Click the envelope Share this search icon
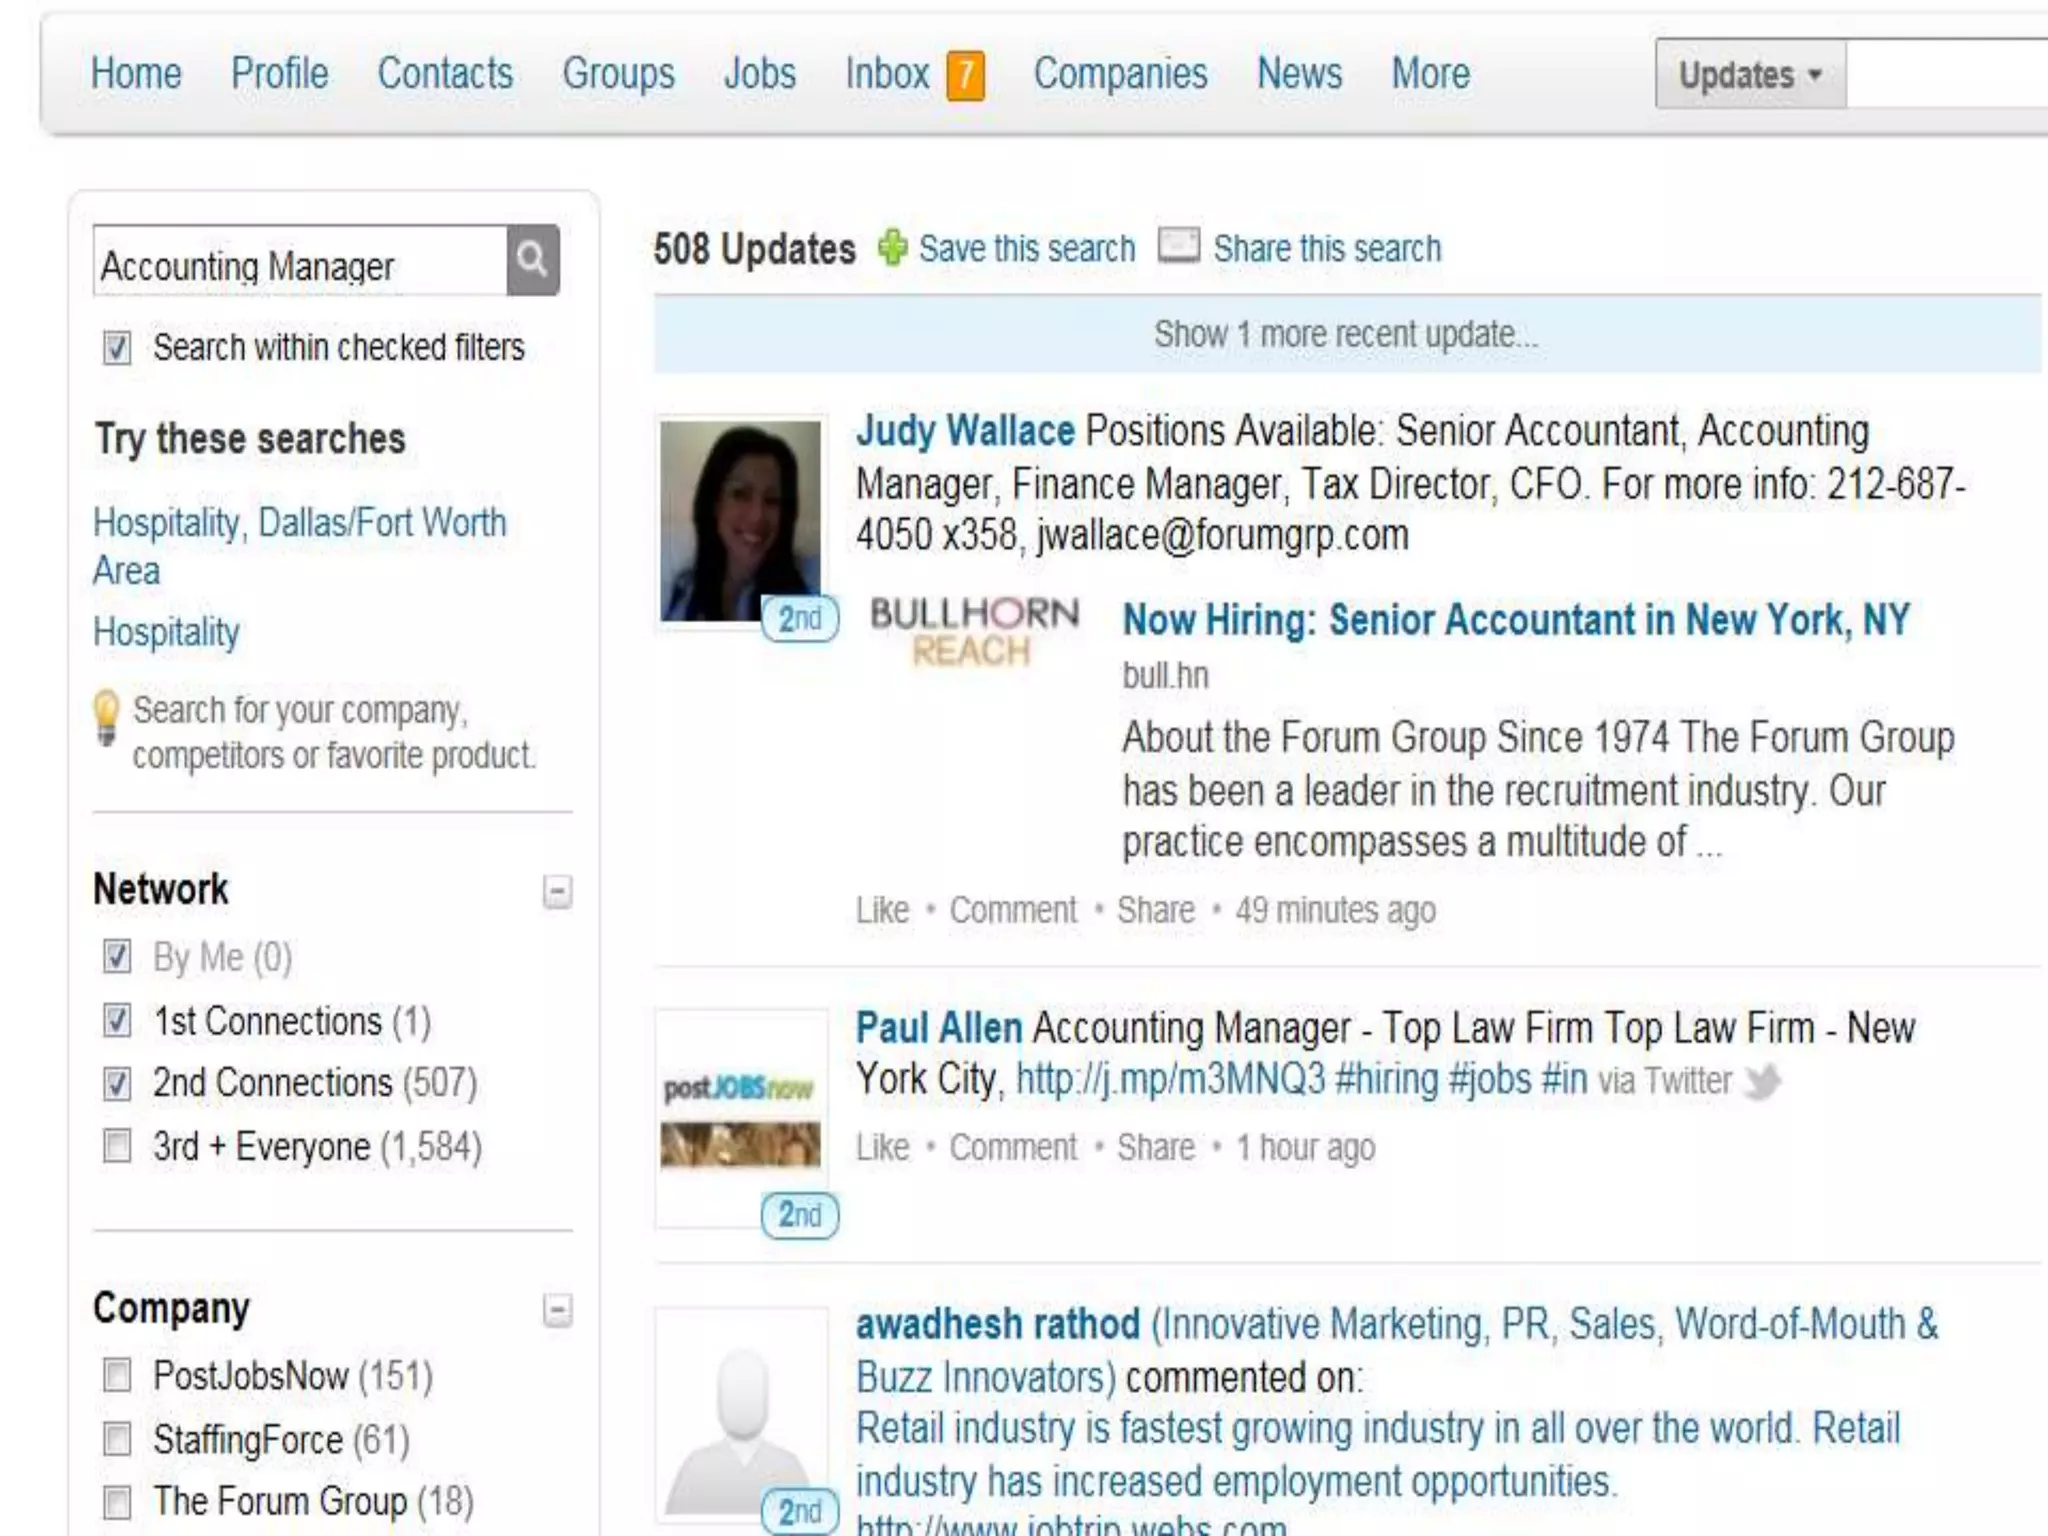 point(1178,245)
